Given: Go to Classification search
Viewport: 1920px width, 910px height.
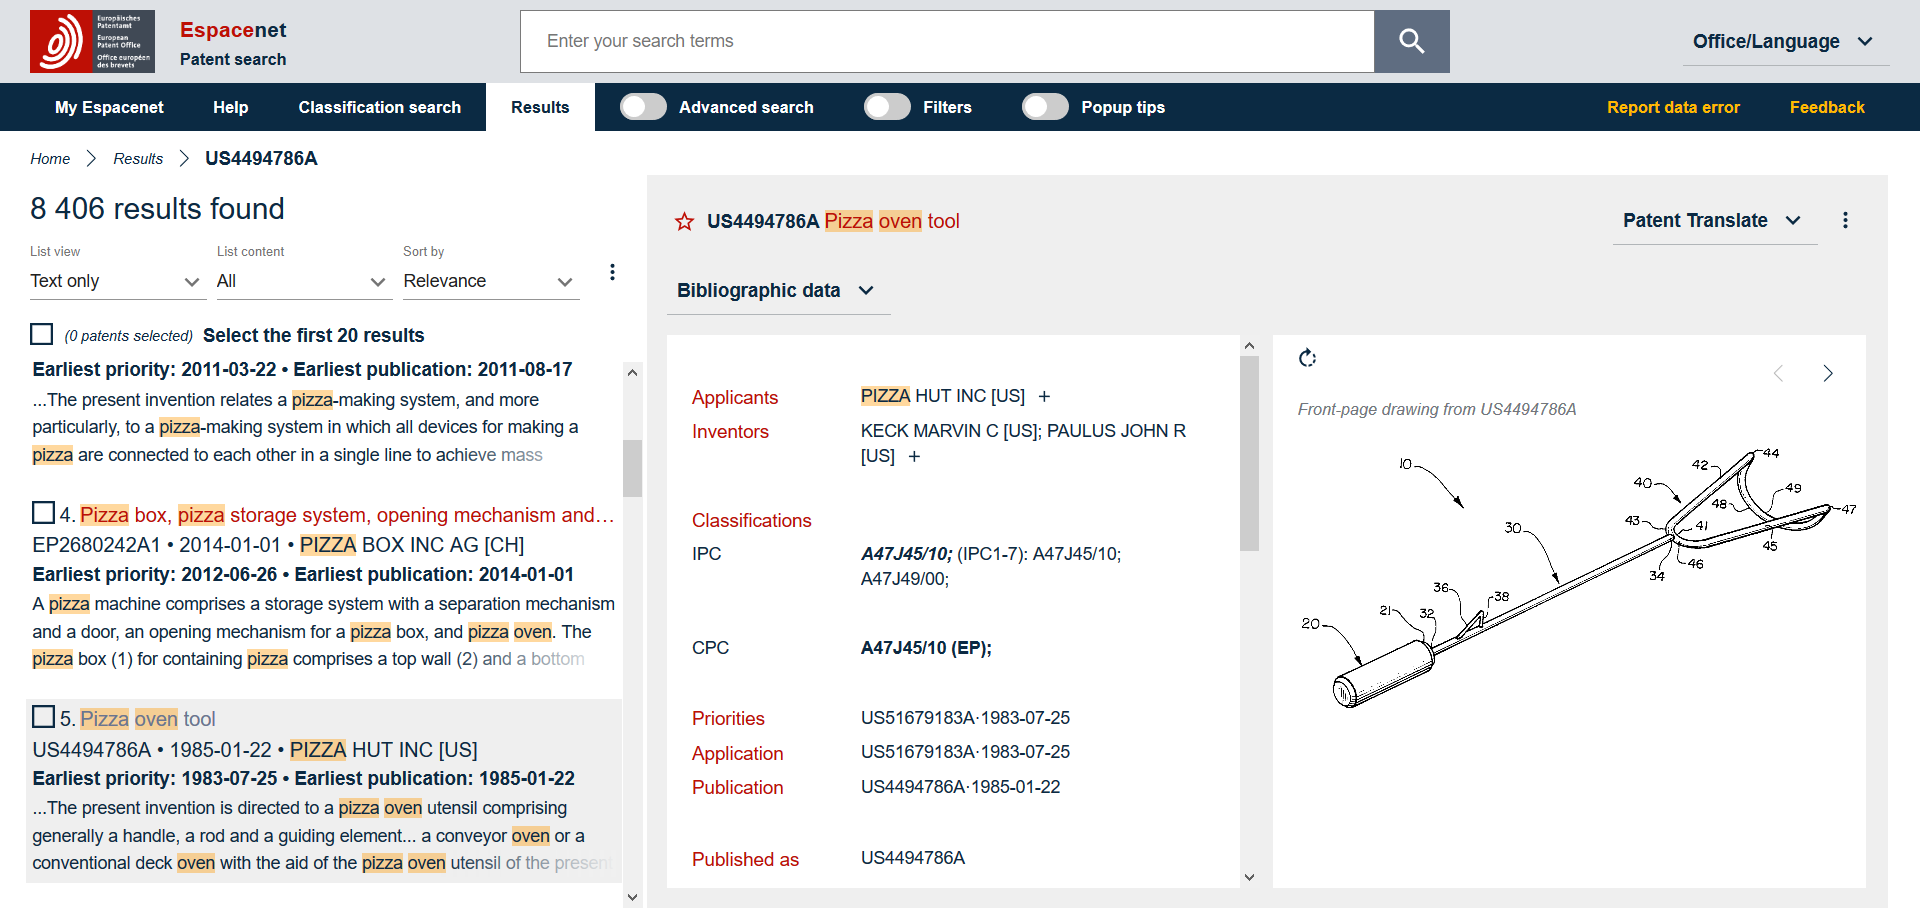Looking at the screenshot, I should click(379, 107).
